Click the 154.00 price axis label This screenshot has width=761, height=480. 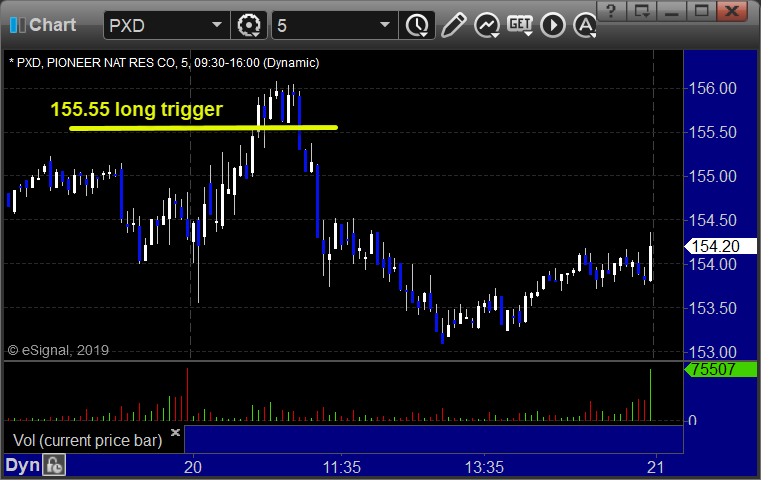712,265
